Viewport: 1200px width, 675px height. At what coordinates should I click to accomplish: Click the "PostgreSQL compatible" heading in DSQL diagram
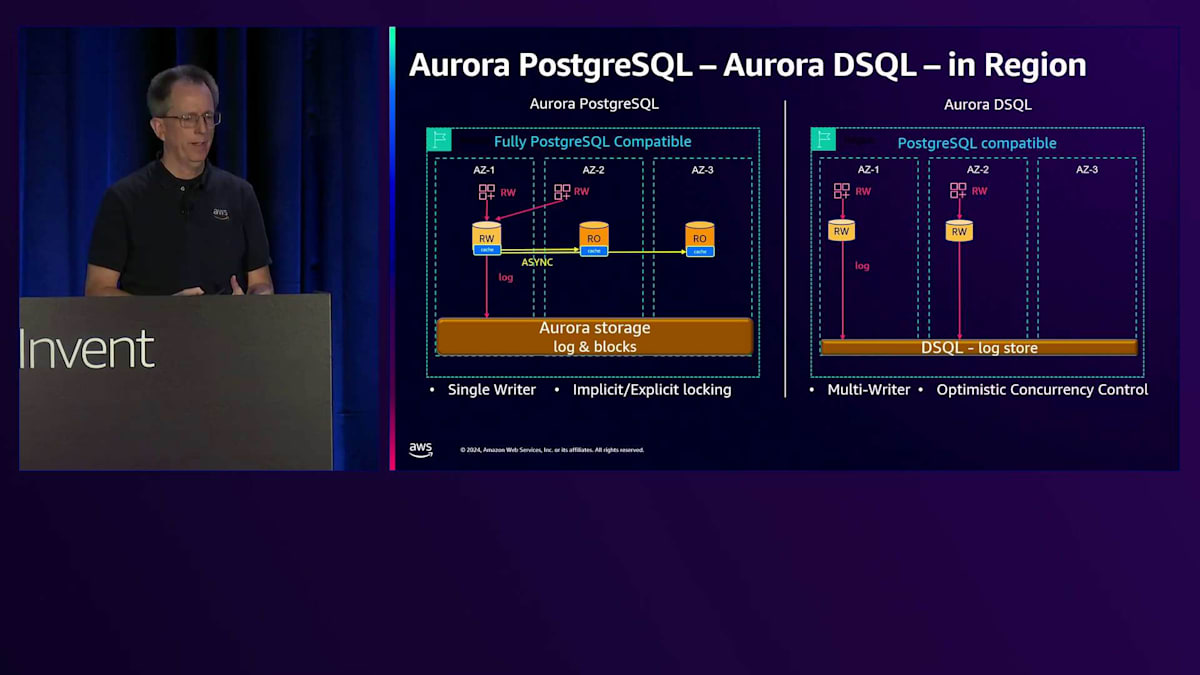(x=977, y=143)
